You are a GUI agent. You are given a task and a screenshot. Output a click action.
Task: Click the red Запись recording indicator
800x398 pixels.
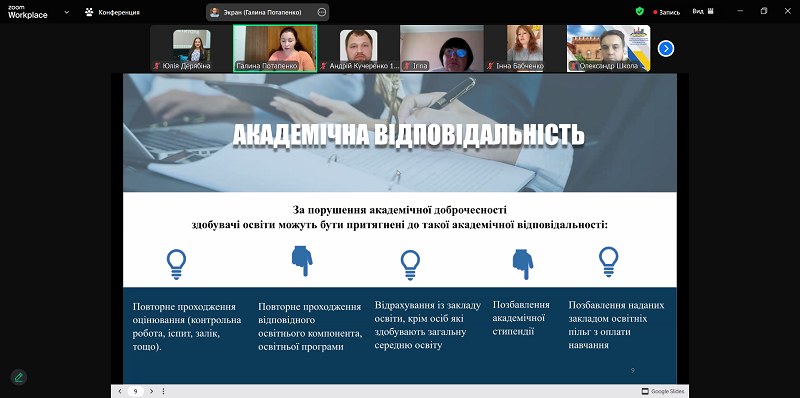pyautogui.click(x=666, y=12)
